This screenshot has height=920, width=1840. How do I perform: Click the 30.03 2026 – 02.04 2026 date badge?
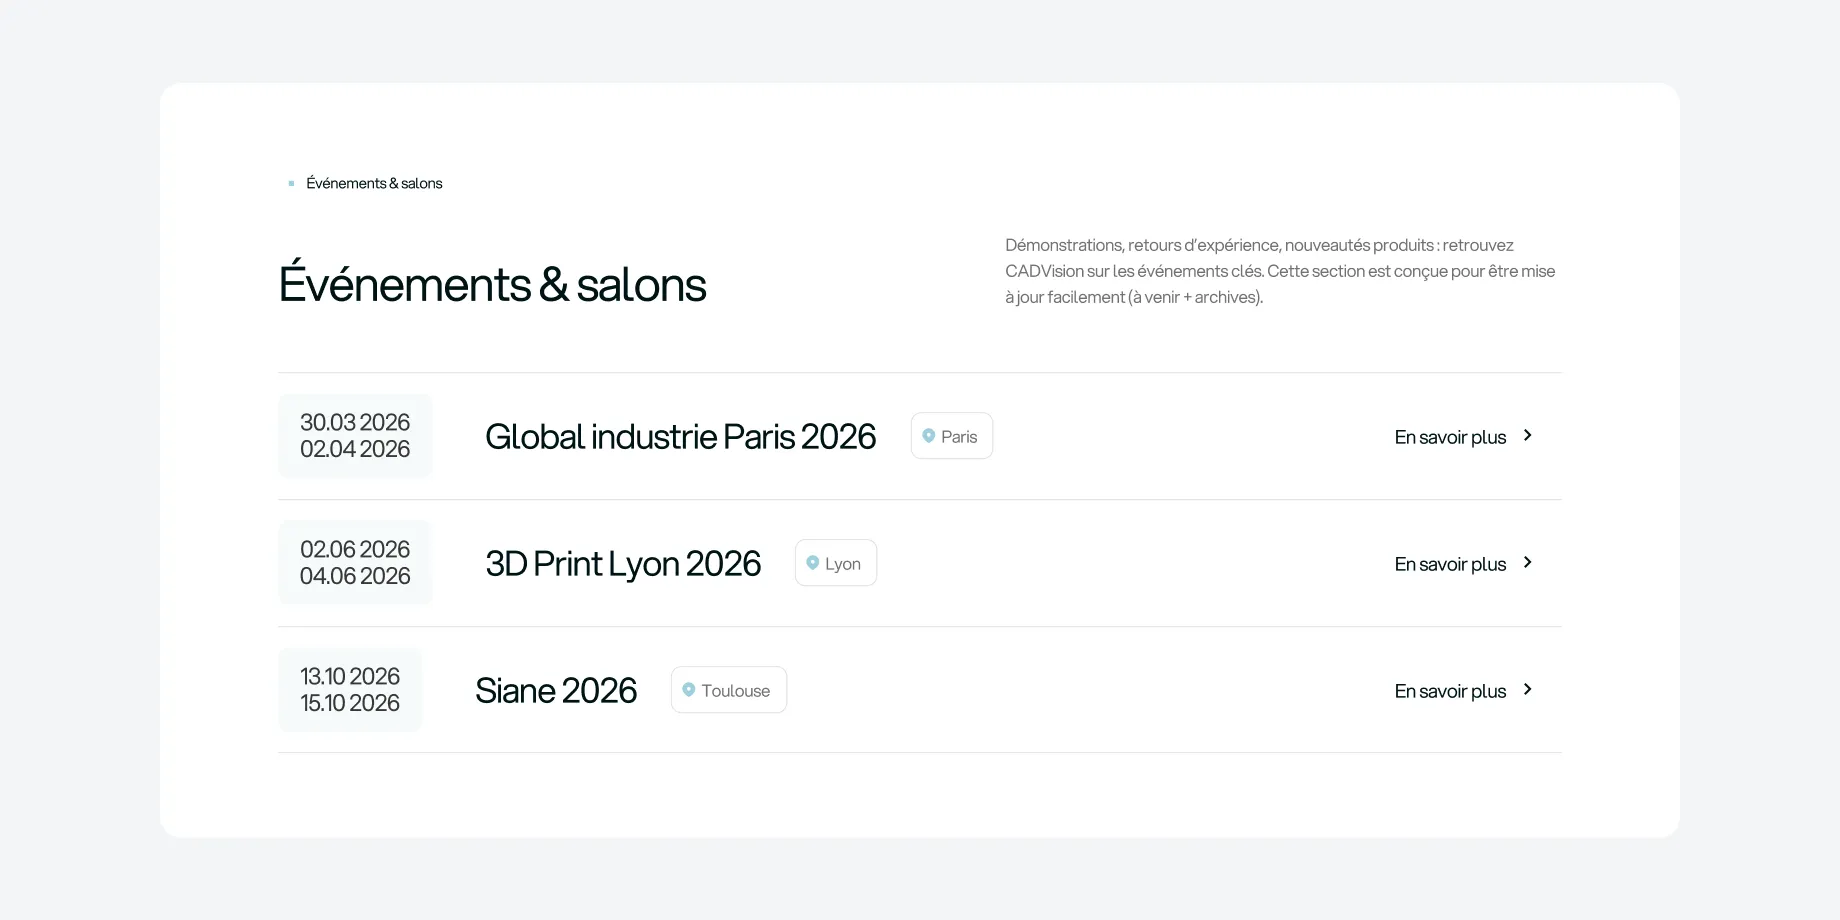355,436
